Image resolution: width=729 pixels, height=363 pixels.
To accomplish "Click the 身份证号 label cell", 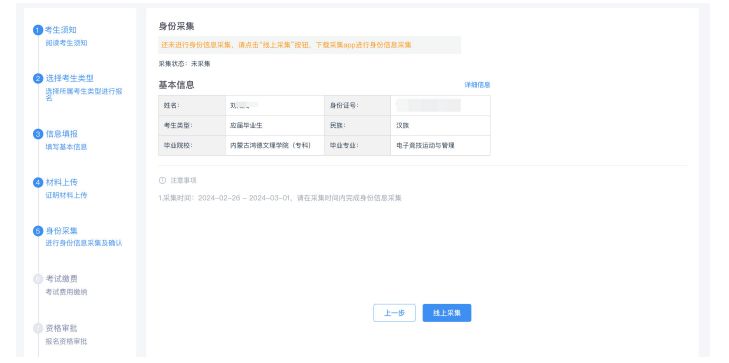I will tap(358, 106).
